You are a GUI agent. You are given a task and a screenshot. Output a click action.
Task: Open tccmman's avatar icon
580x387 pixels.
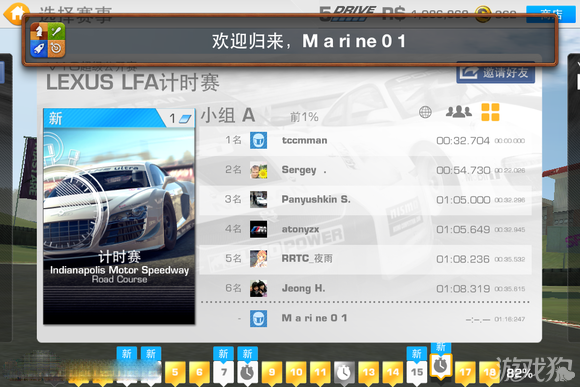pyautogui.click(x=258, y=141)
